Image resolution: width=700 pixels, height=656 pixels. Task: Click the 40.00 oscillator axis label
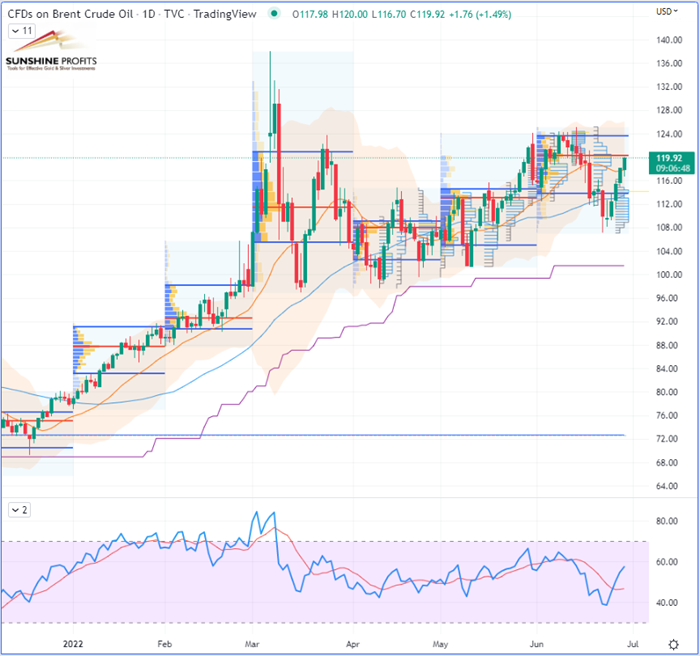pos(667,602)
